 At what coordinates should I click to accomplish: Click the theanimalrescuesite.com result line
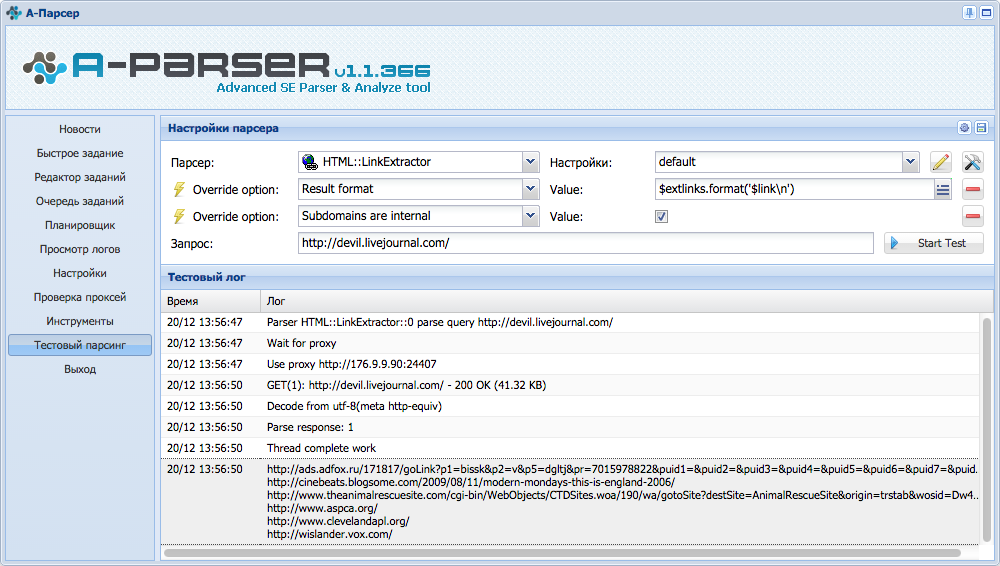point(622,495)
